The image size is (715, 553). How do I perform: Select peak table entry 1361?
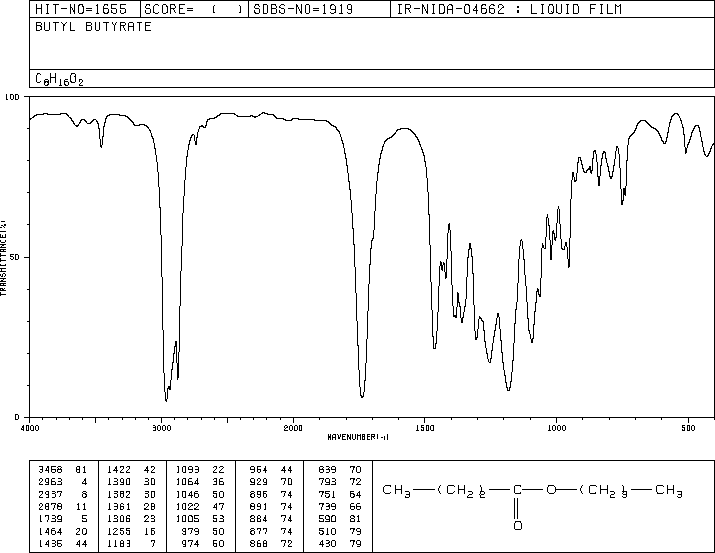pos(131,506)
